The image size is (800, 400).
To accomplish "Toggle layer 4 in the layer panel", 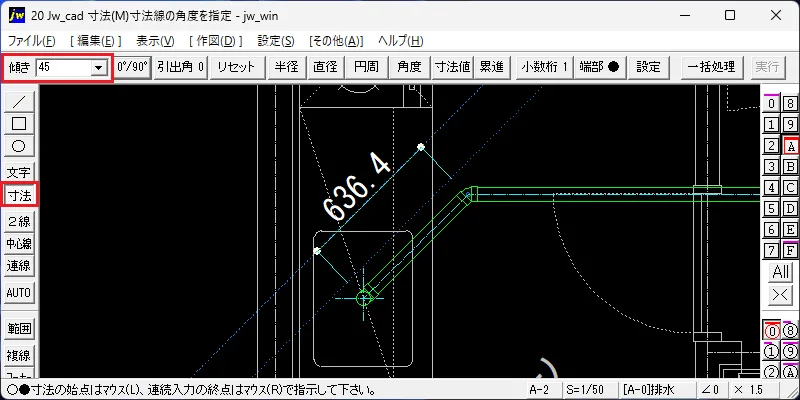I will point(771,188).
